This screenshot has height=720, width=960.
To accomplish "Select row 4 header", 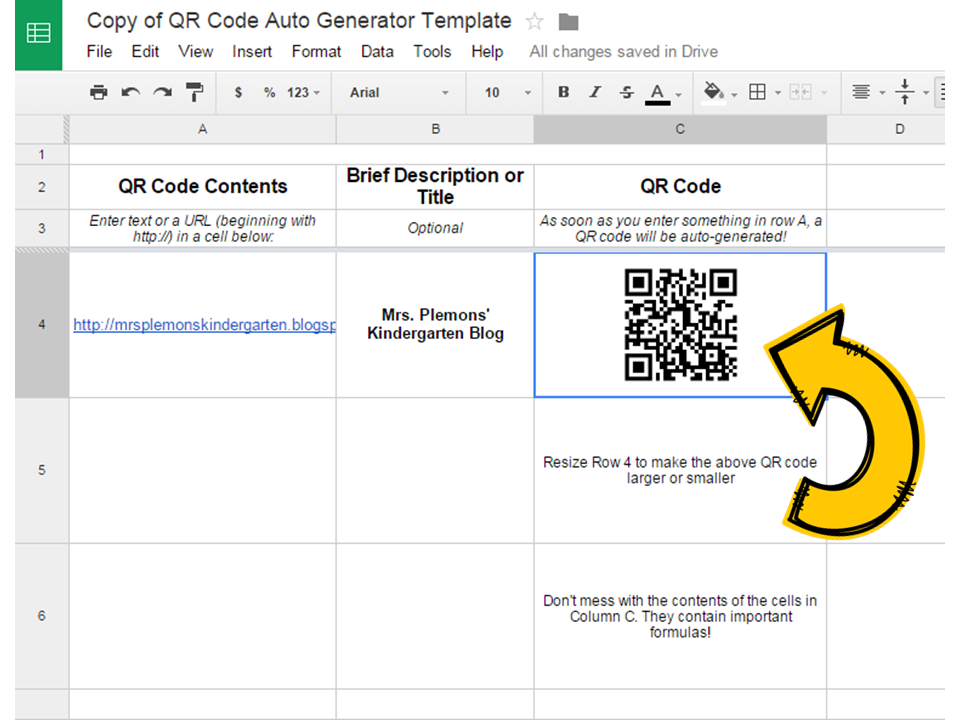I will [42, 324].
